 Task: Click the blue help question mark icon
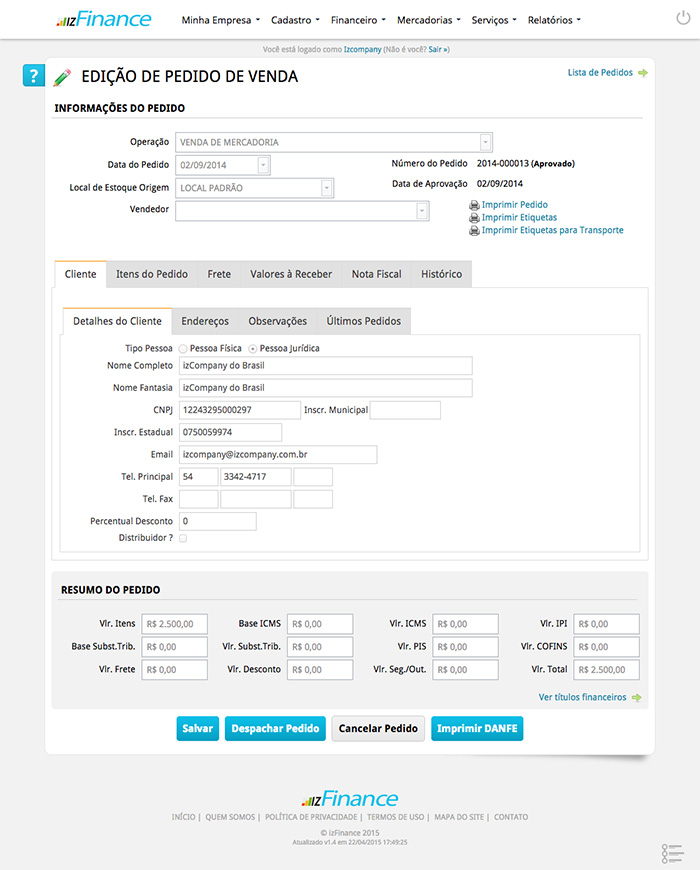[34, 76]
